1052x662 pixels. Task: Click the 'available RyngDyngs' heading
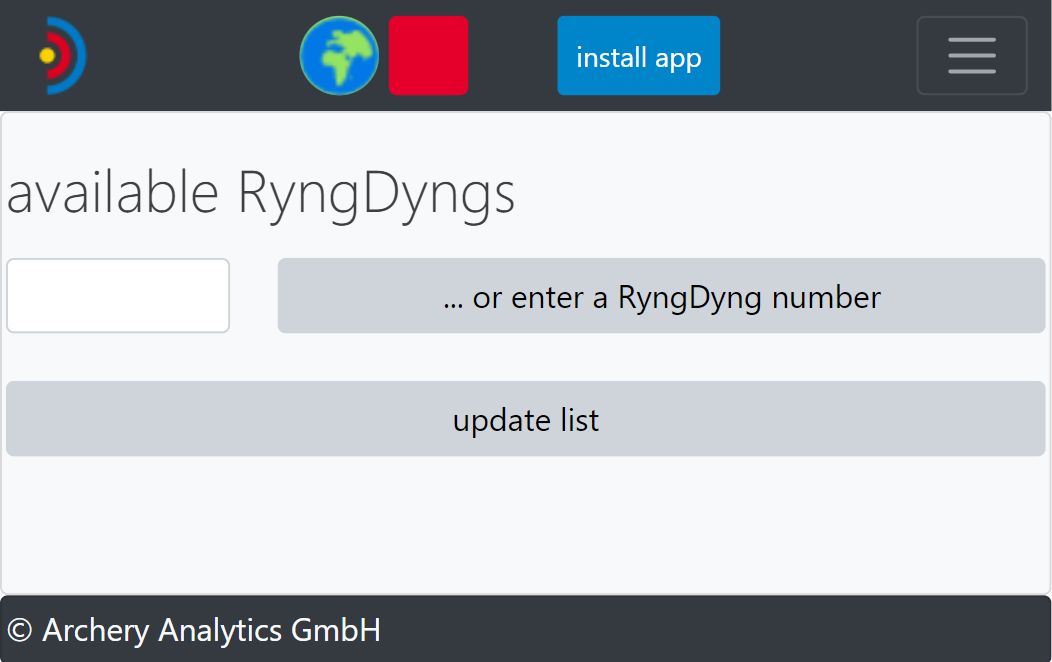coord(261,192)
